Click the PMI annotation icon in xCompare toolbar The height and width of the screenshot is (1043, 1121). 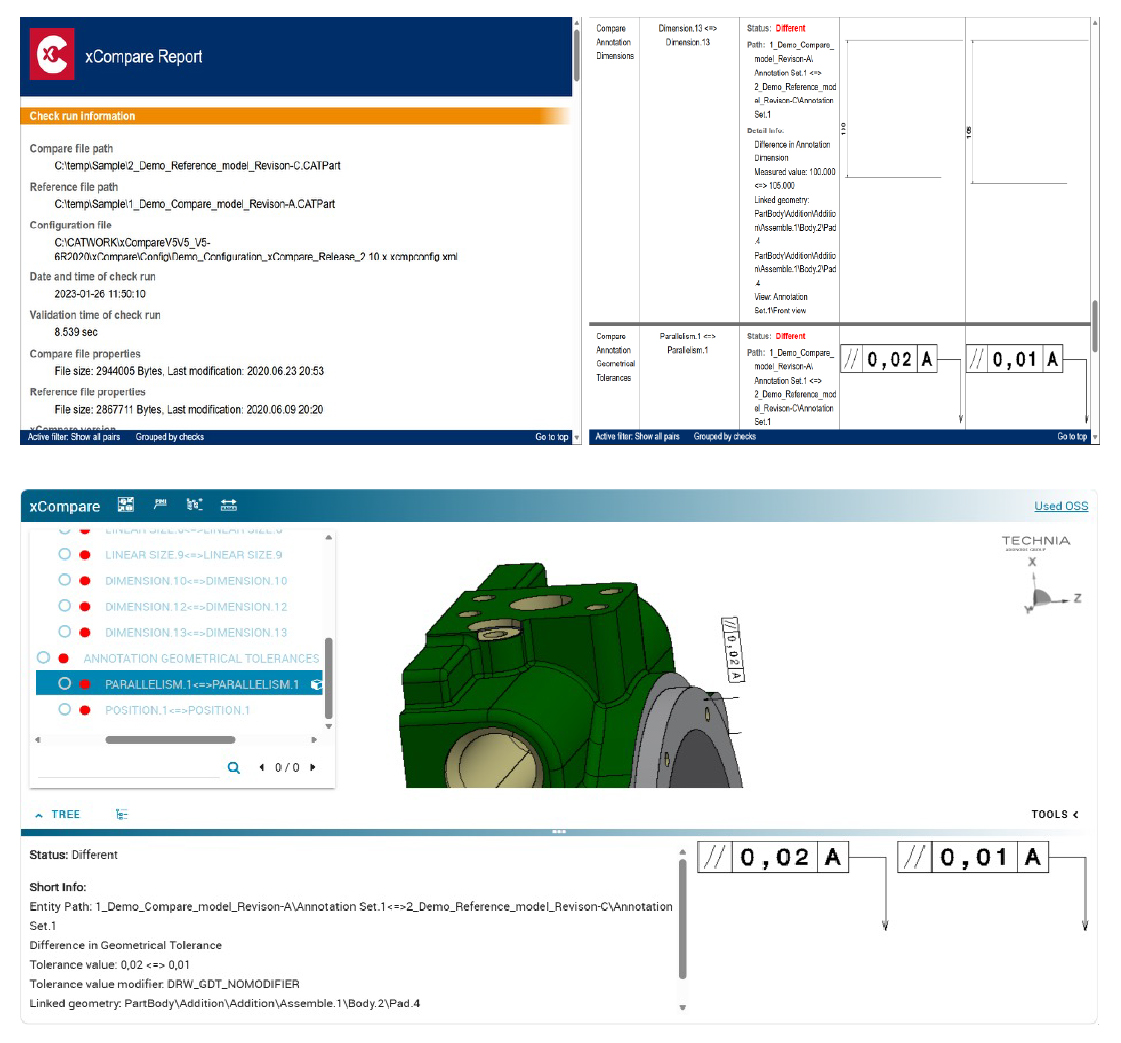click(x=160, y=504)
